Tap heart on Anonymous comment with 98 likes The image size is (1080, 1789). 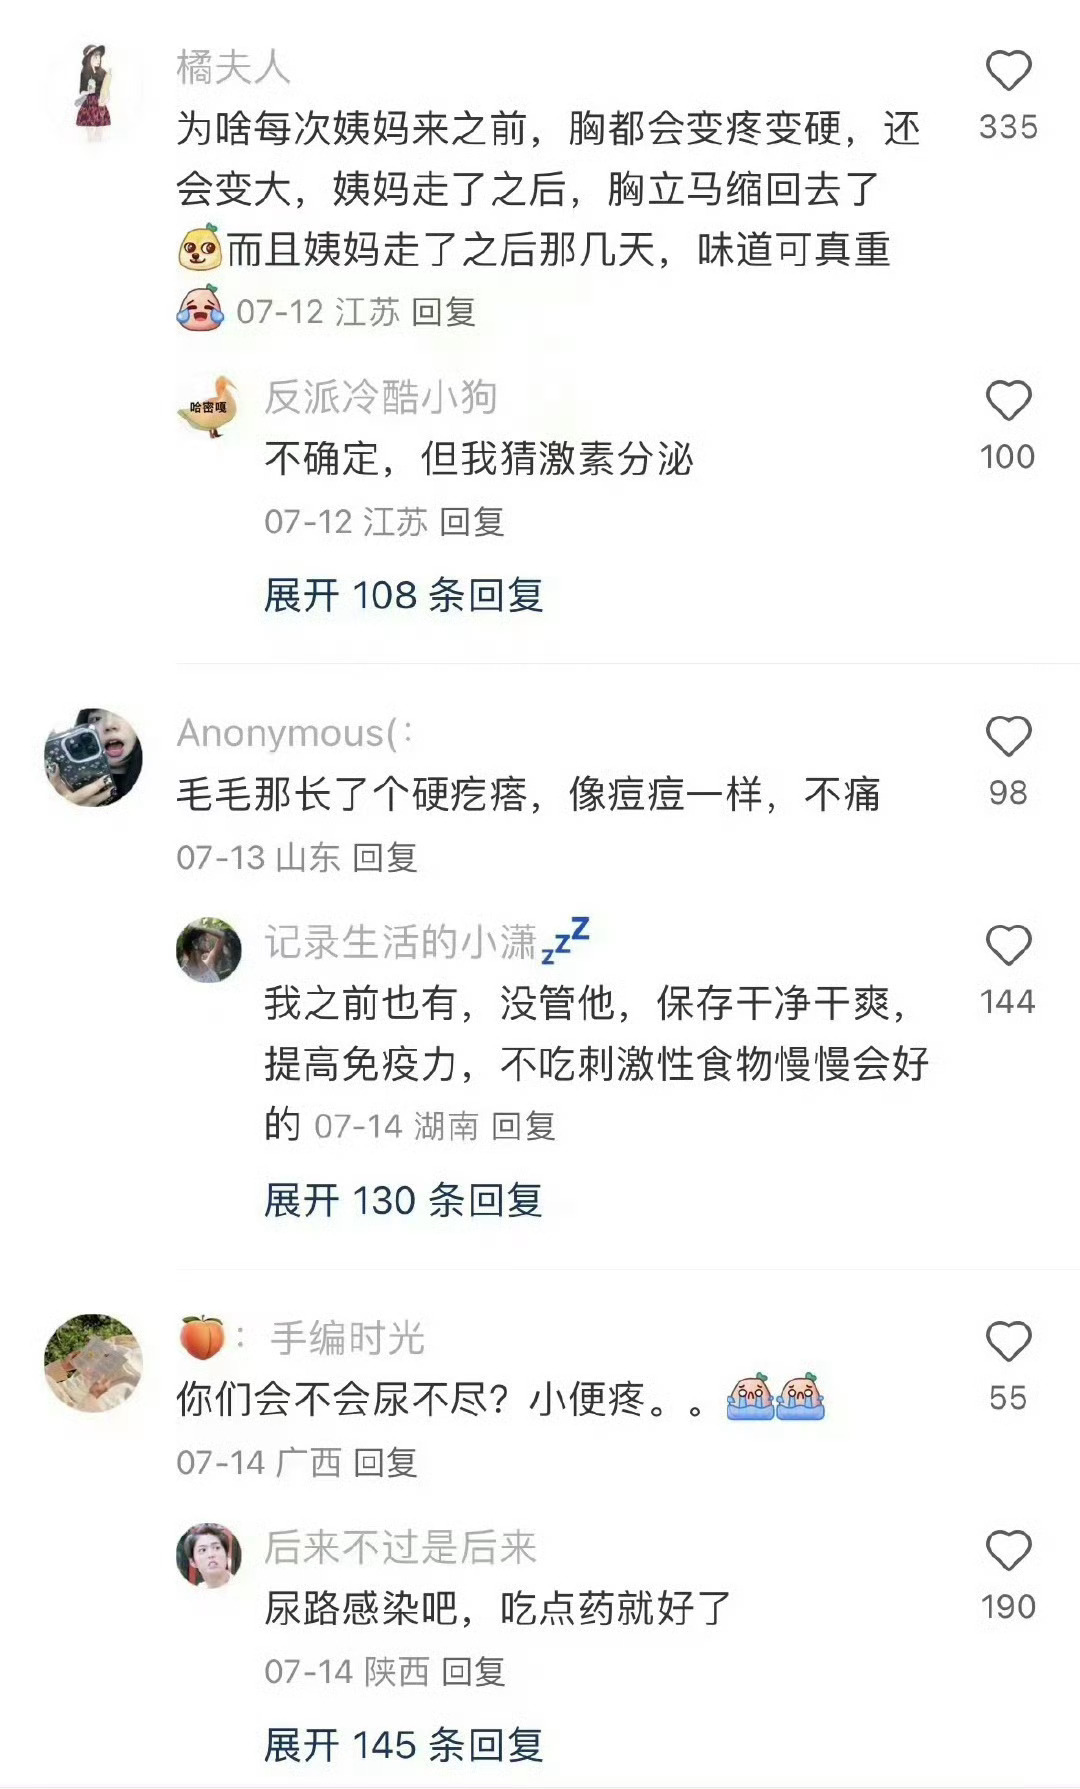(1008, 737)
